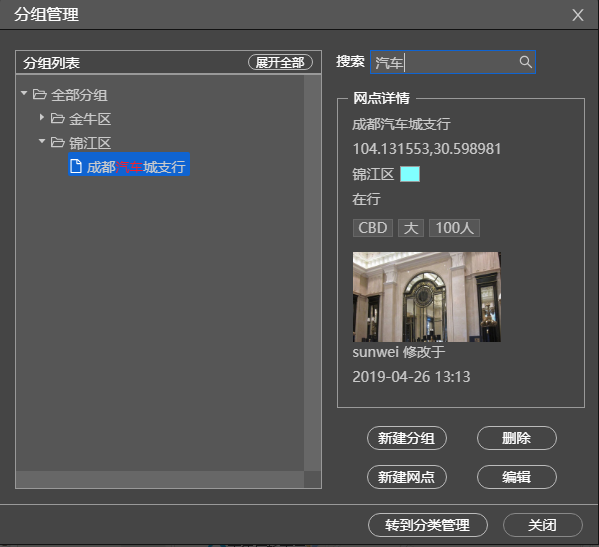Click the document icon beside 成都汽车城支行

pyautogui.click(x=76, y=166)
